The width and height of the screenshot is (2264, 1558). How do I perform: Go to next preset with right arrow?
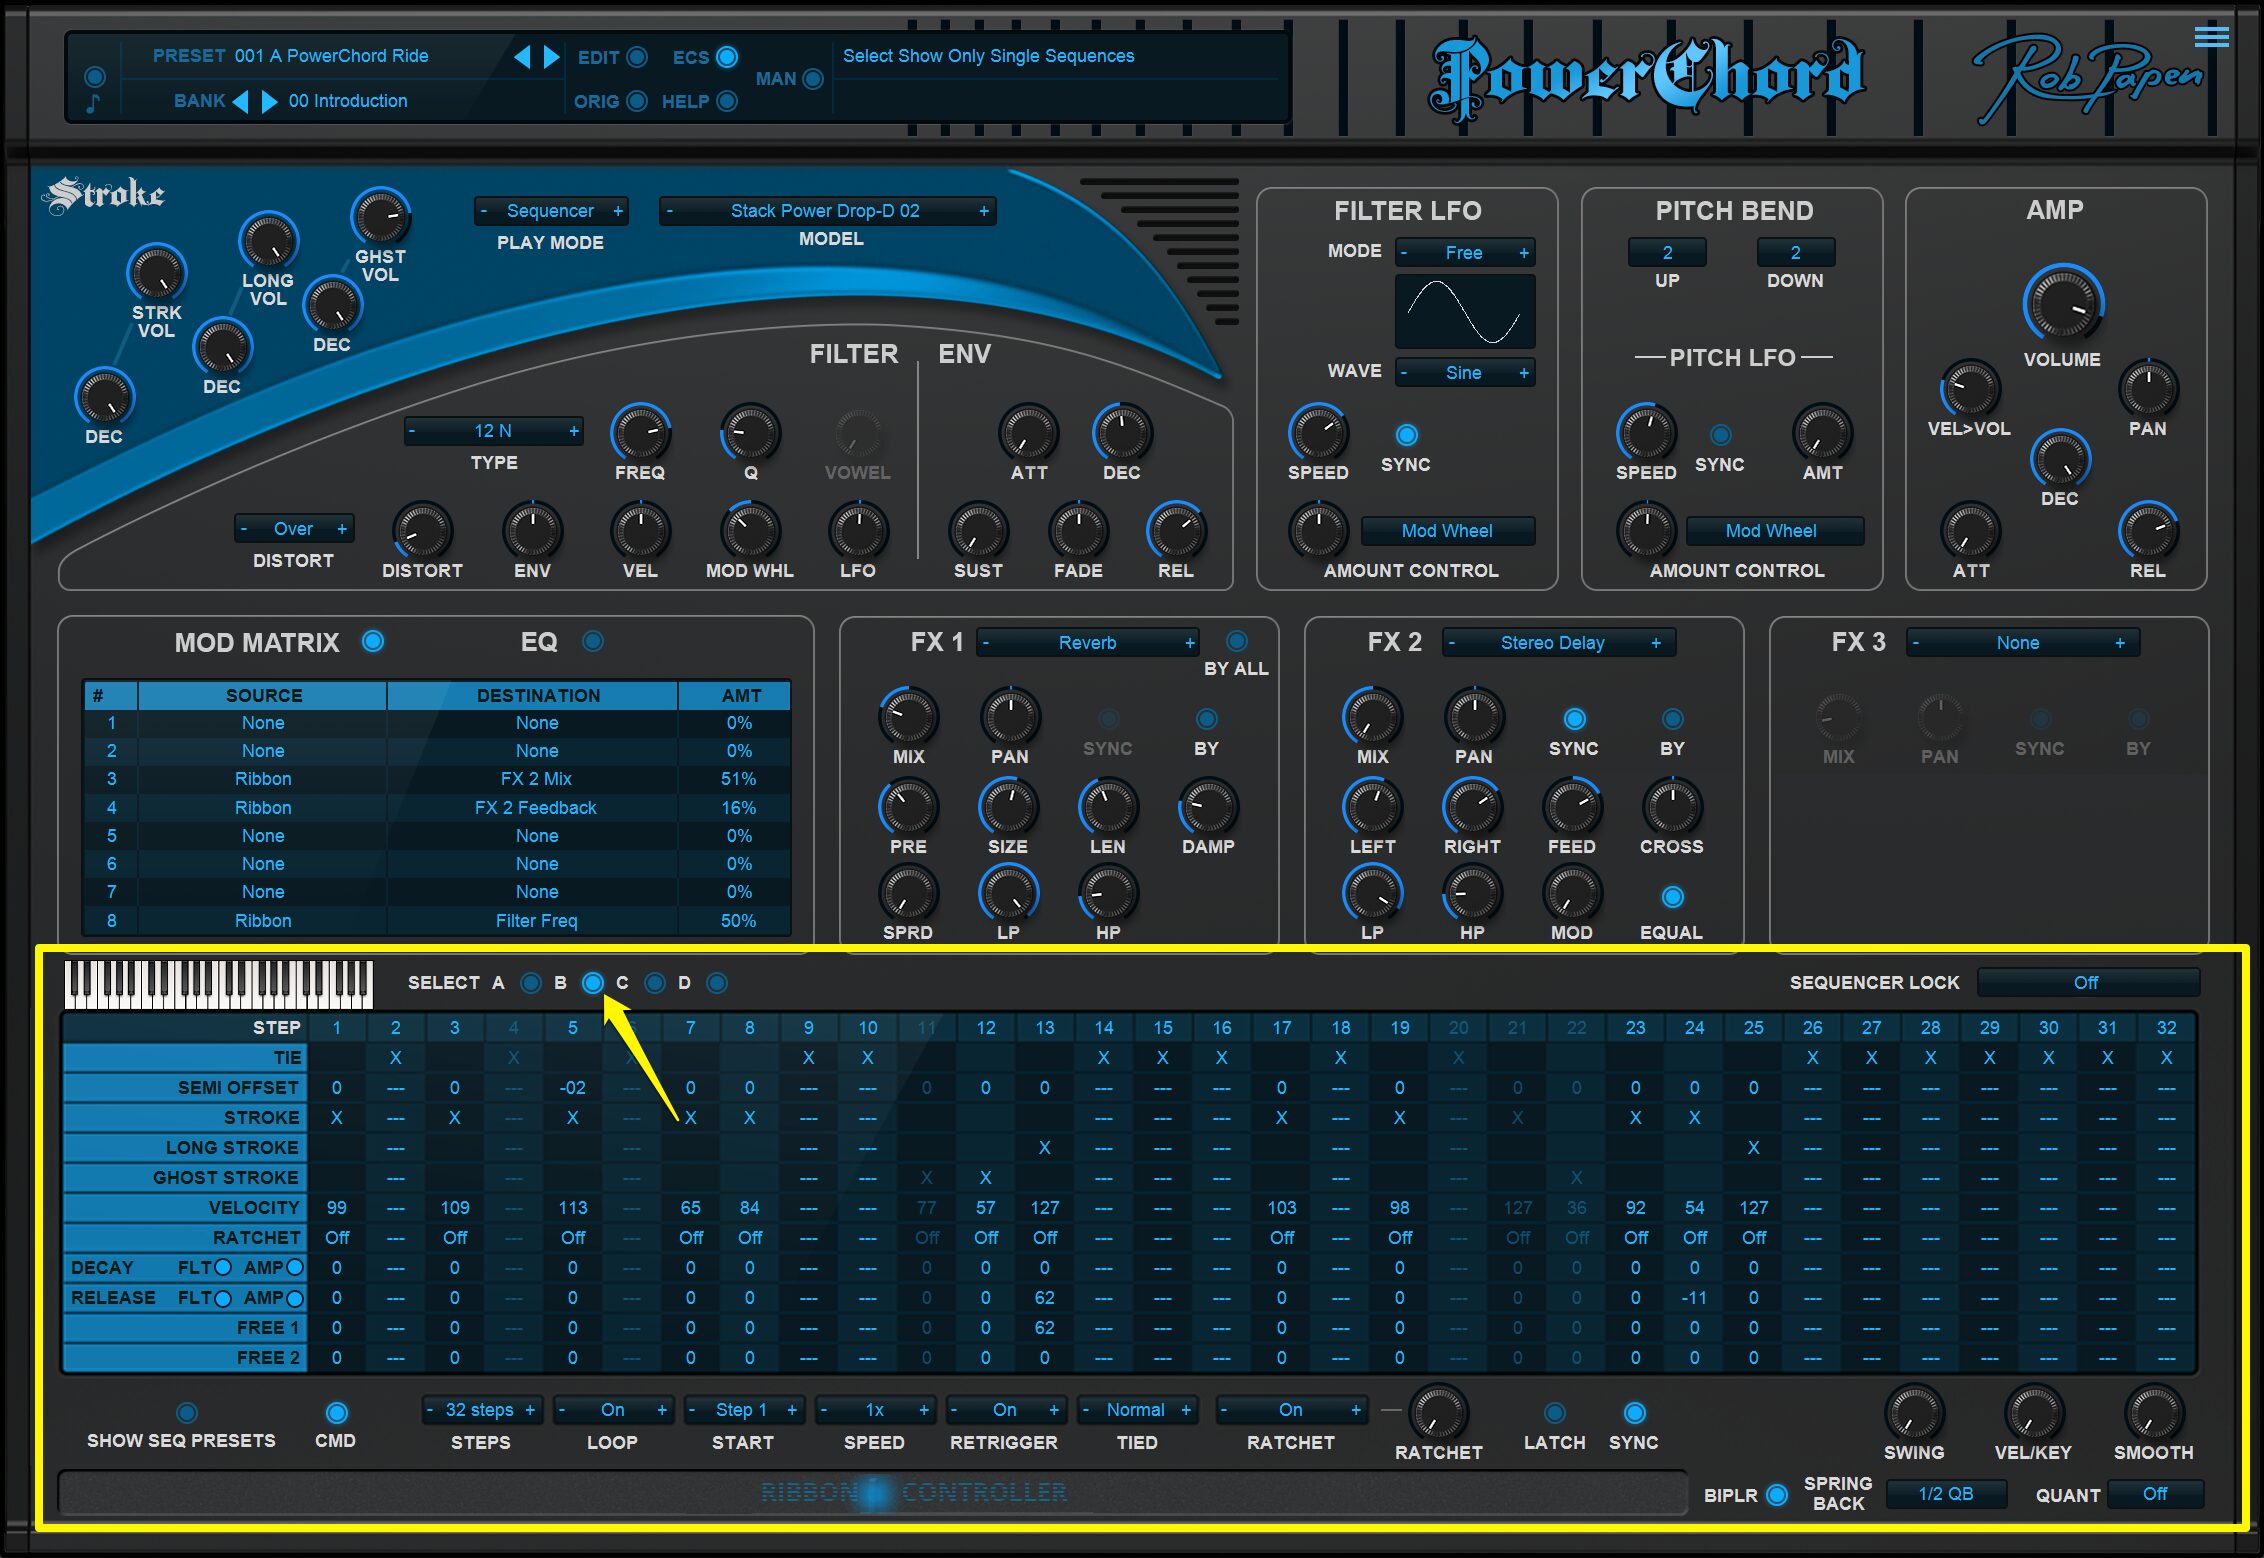tap(552, 57)
